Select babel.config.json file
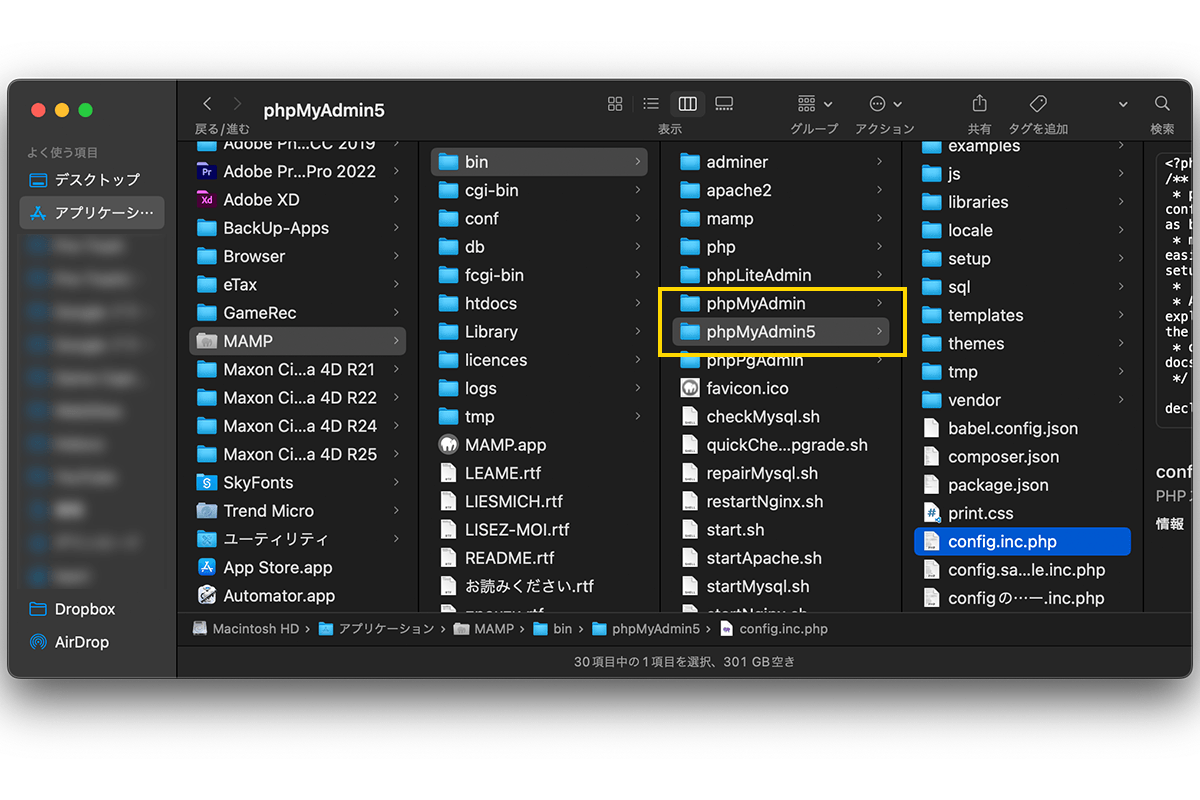Screen dimensions: 1200x800 click(x=1023, y=428)
